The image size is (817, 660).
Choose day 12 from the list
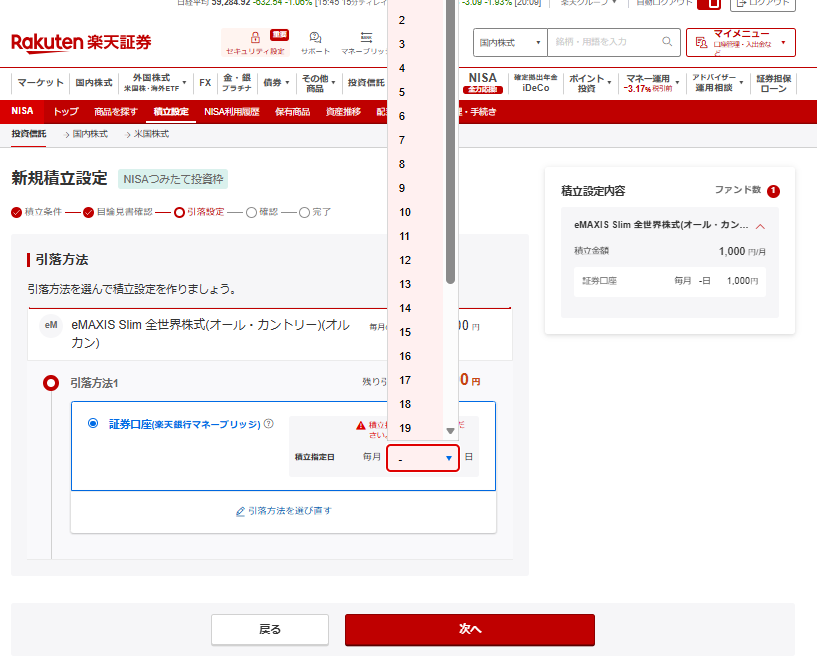pos(415,260)
